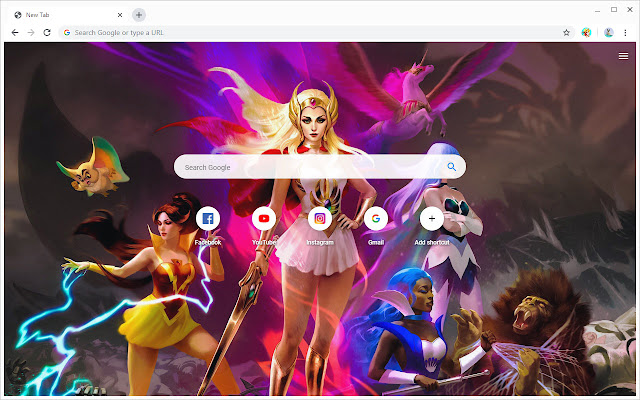This screenshot has width=640, height=400.
Task: Open the Facebook shortcut icon
Action: coord(208,218)
